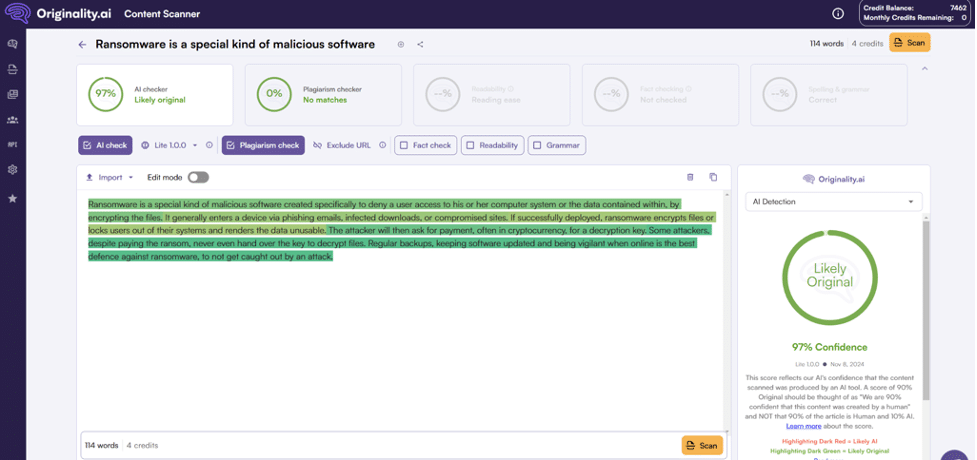Click the '114 words' count at the top

point(827,44)
